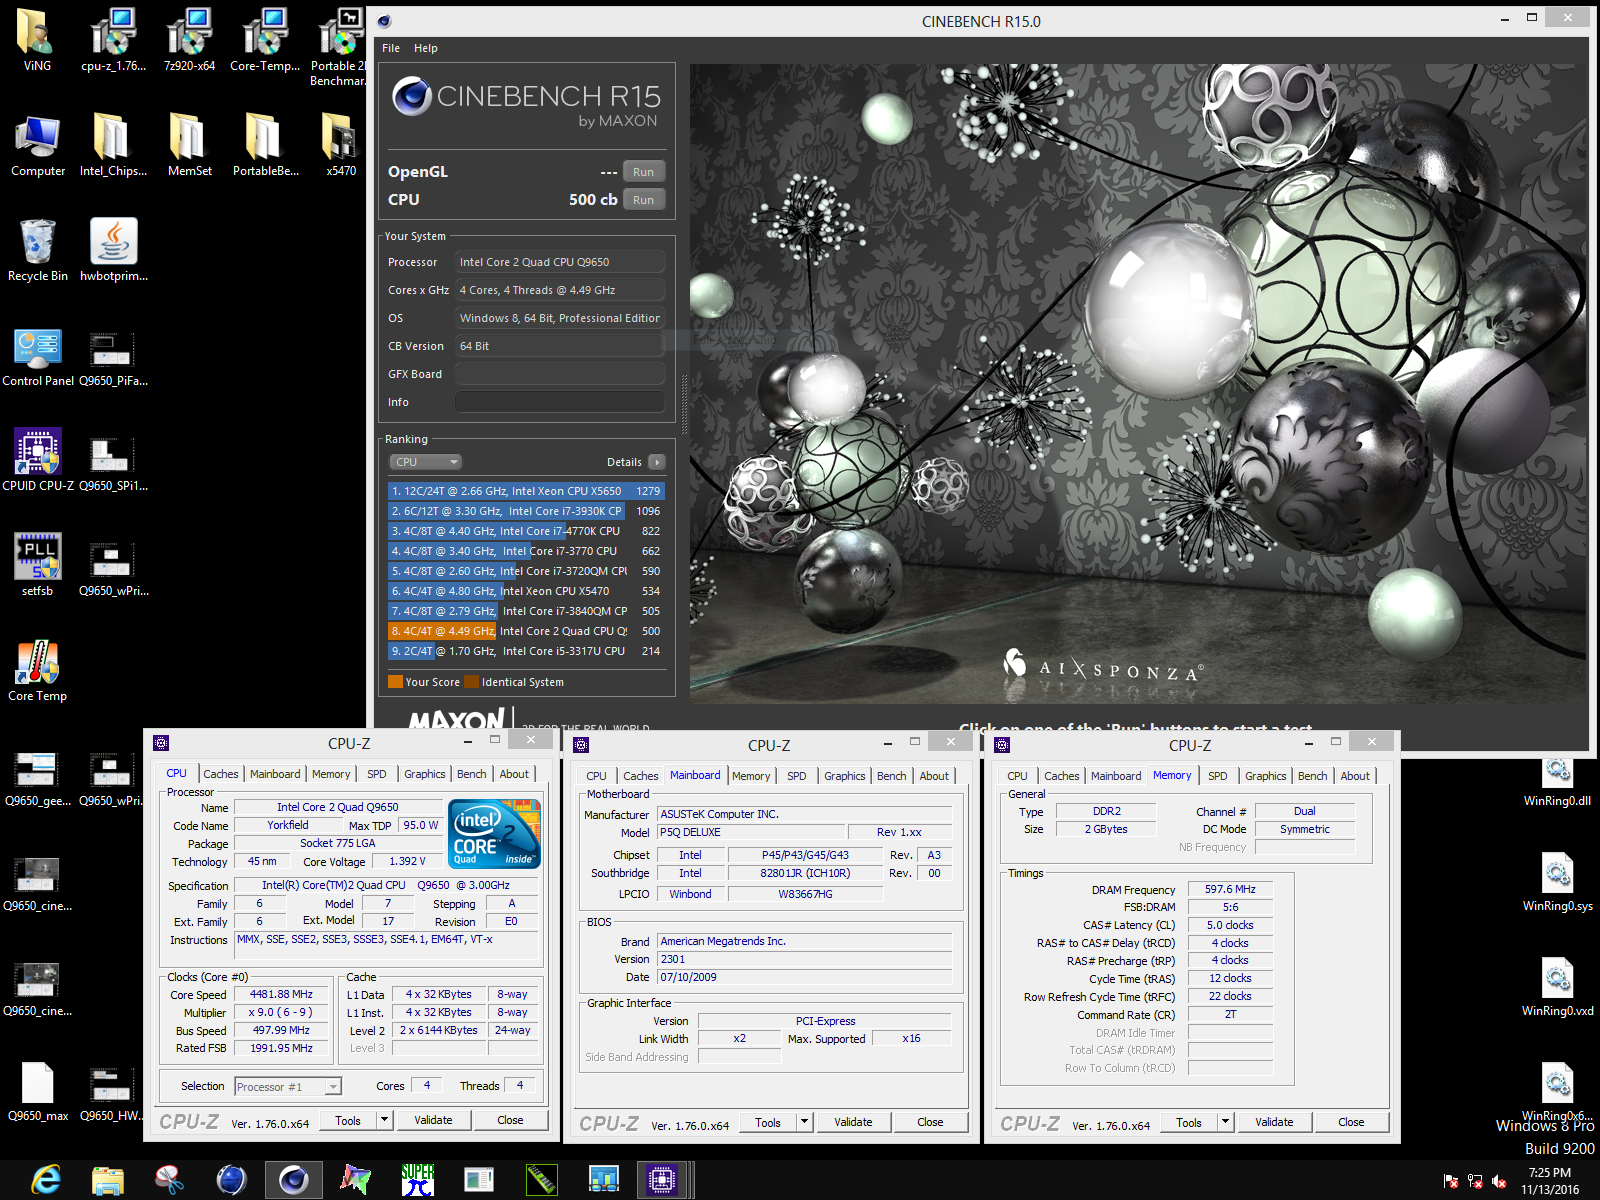The height and width of the screenshot is (1200, 1600).
Task: Open the WinRing0.dll file
Action: point(1557,780)
